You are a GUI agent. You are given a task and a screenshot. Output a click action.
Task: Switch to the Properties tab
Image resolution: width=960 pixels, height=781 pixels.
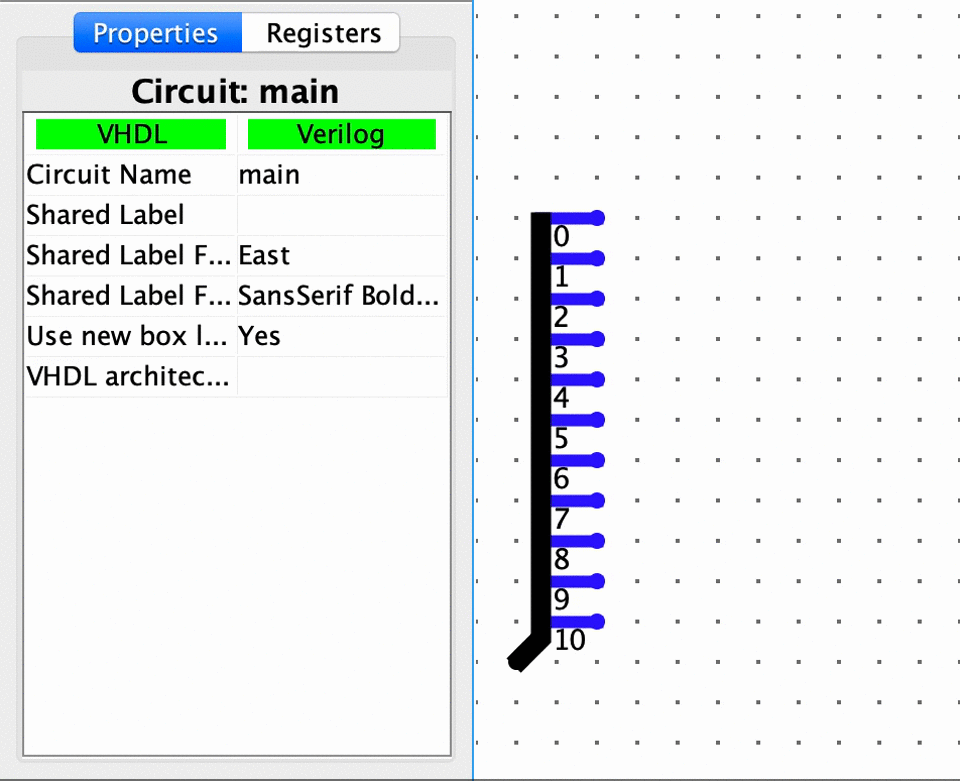click(156, 33)
